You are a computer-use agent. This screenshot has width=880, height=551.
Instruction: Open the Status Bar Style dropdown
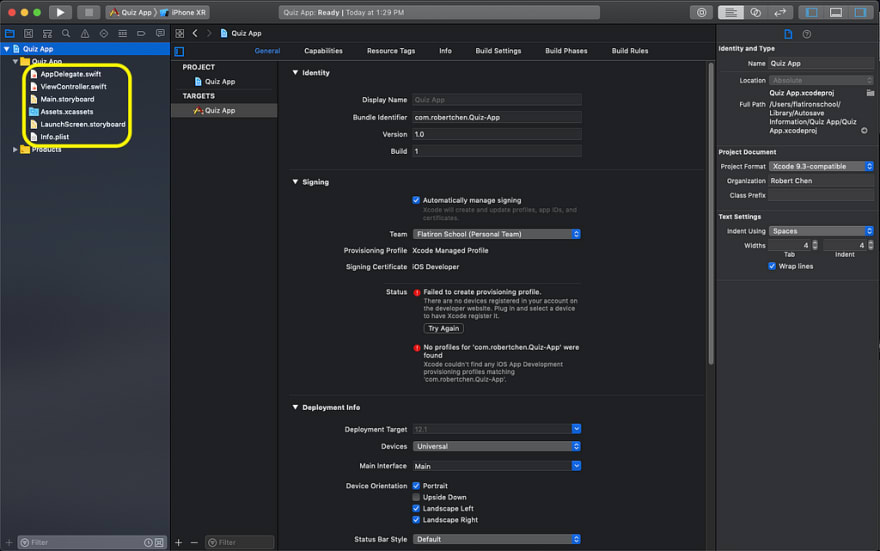497,539
